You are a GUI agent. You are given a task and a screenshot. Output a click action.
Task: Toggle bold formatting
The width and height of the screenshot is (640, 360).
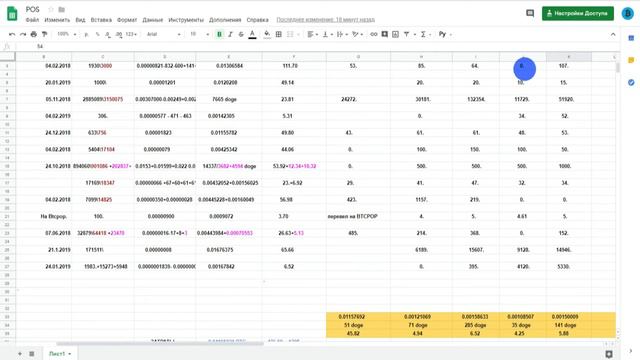(x=219, y=34)
